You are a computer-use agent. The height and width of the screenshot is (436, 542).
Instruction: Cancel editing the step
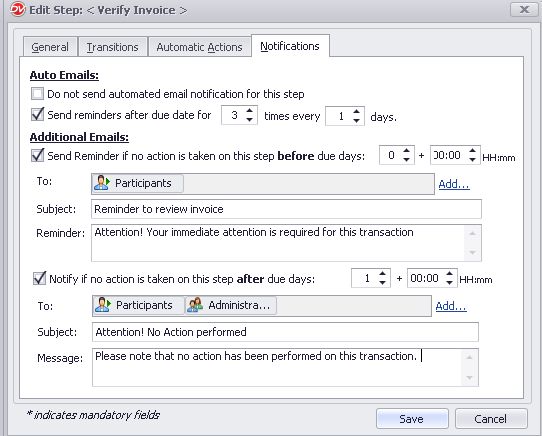click(491, 419)
